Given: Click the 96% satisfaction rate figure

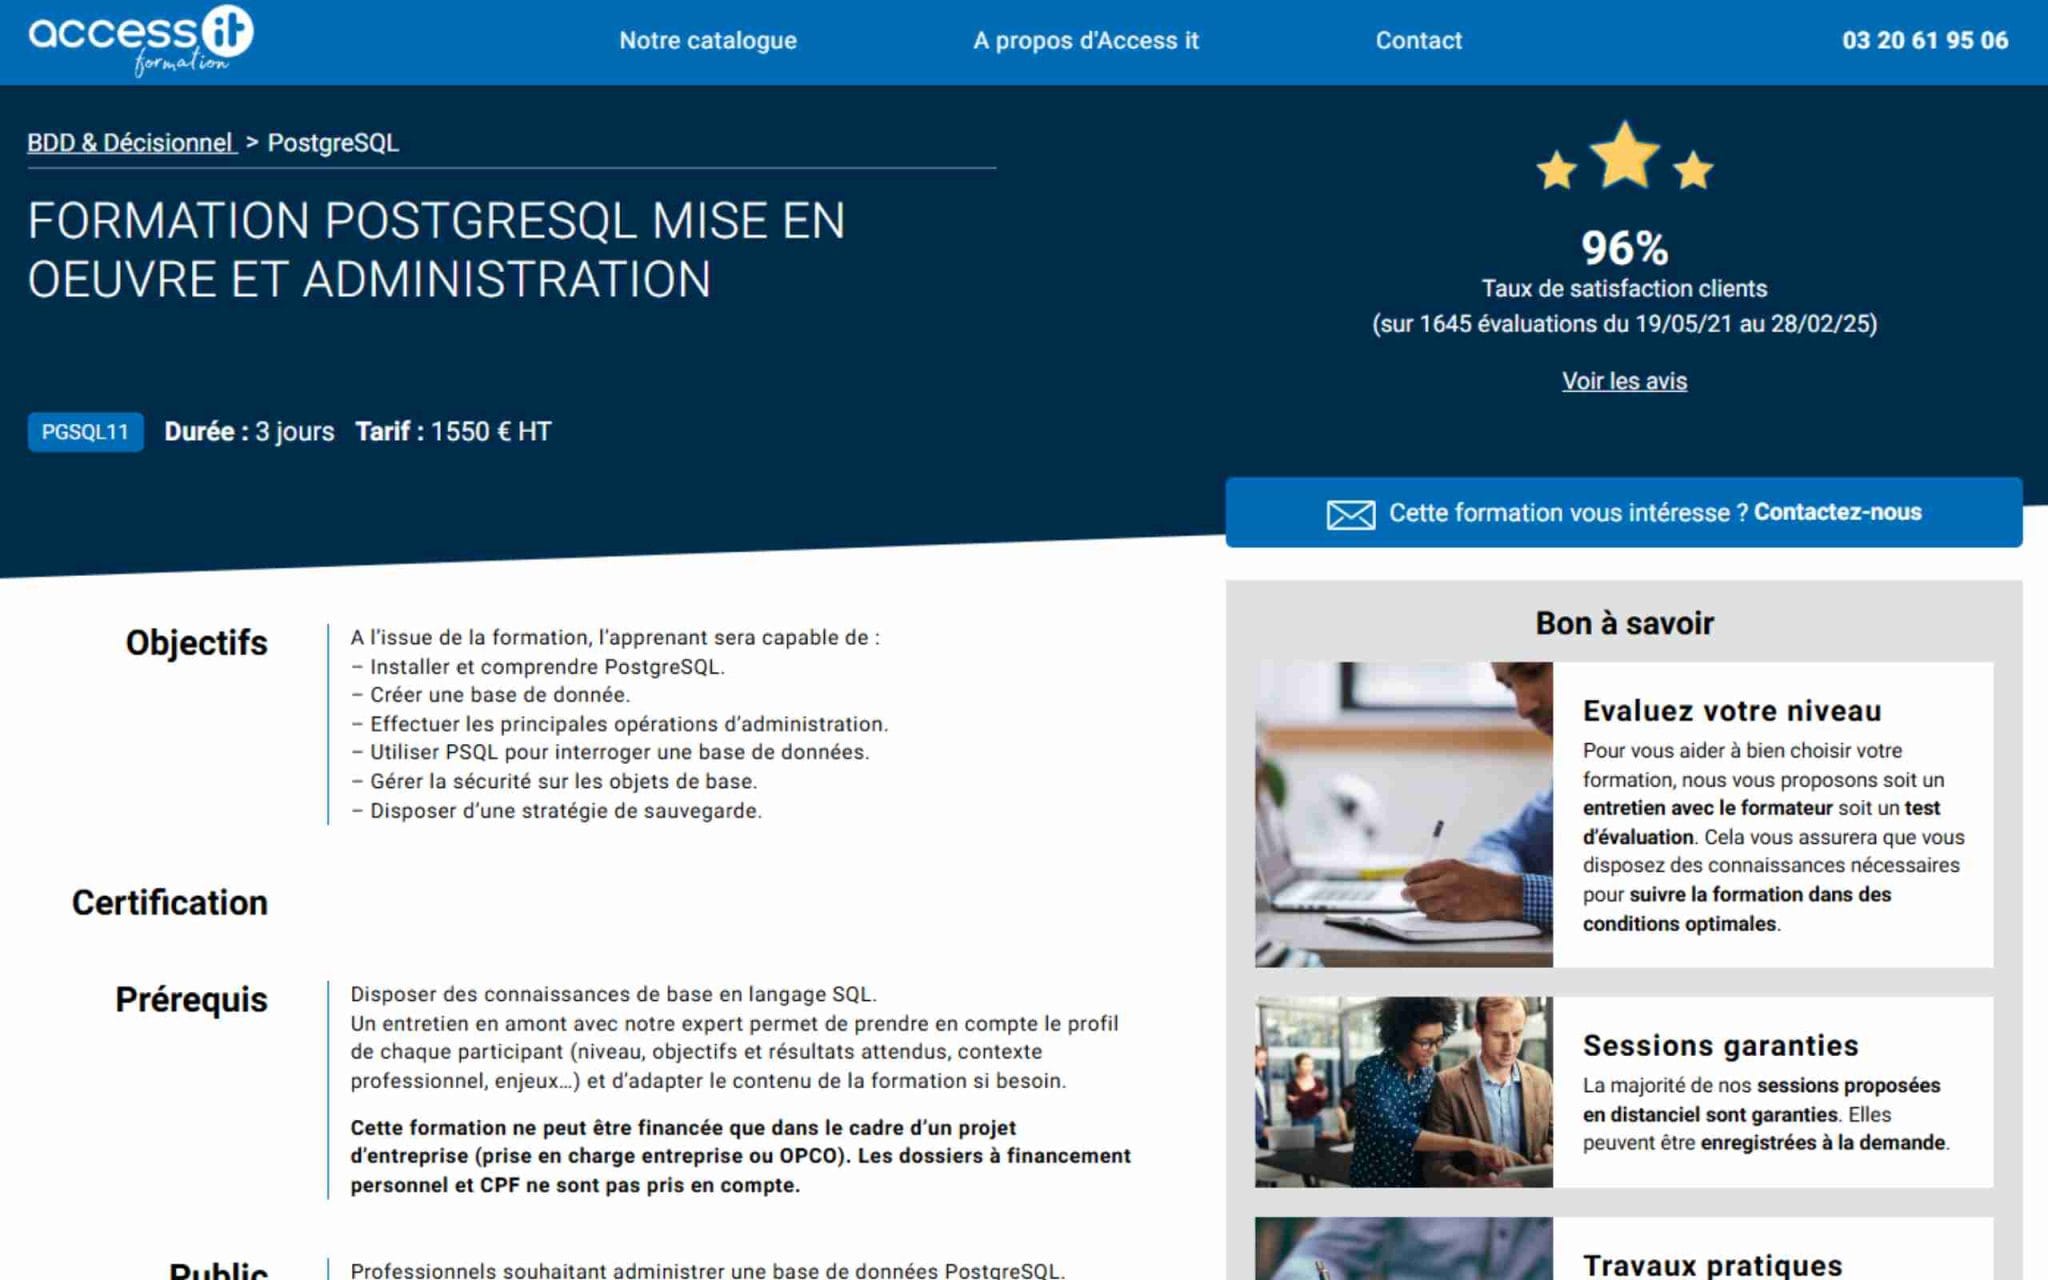Looking at the screenshot, I should coord(1624,248).
